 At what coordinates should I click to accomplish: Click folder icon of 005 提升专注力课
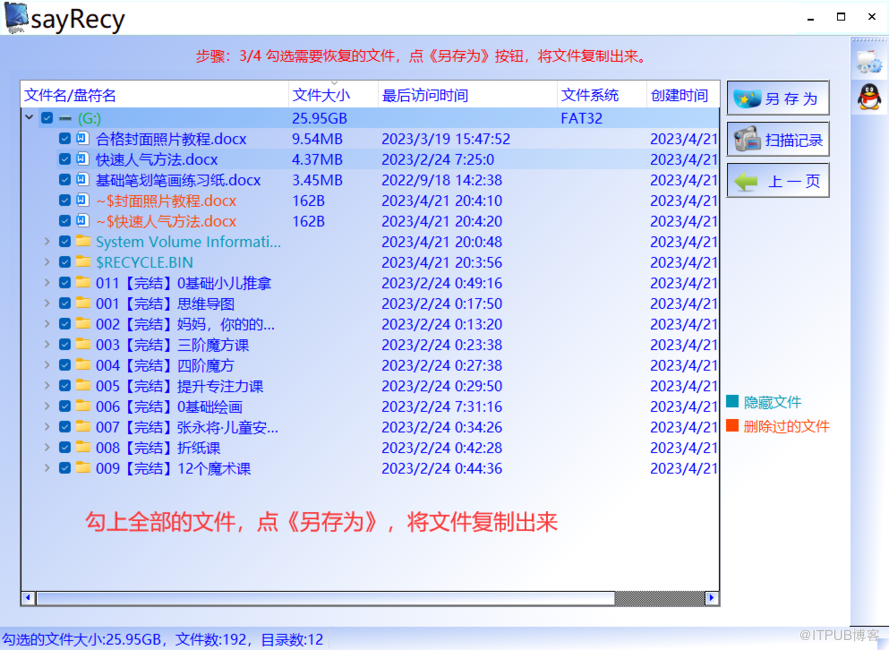(x=83, y=385)
